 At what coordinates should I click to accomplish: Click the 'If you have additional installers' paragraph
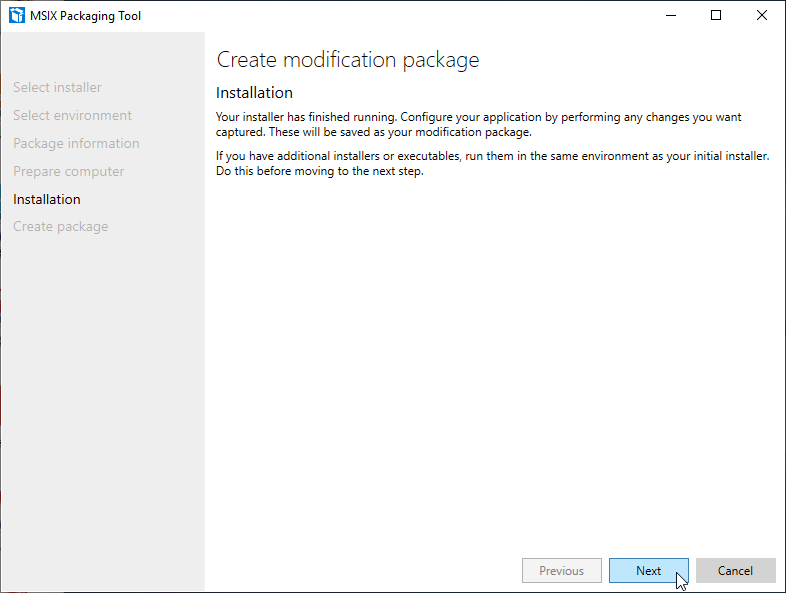point(492,164)
